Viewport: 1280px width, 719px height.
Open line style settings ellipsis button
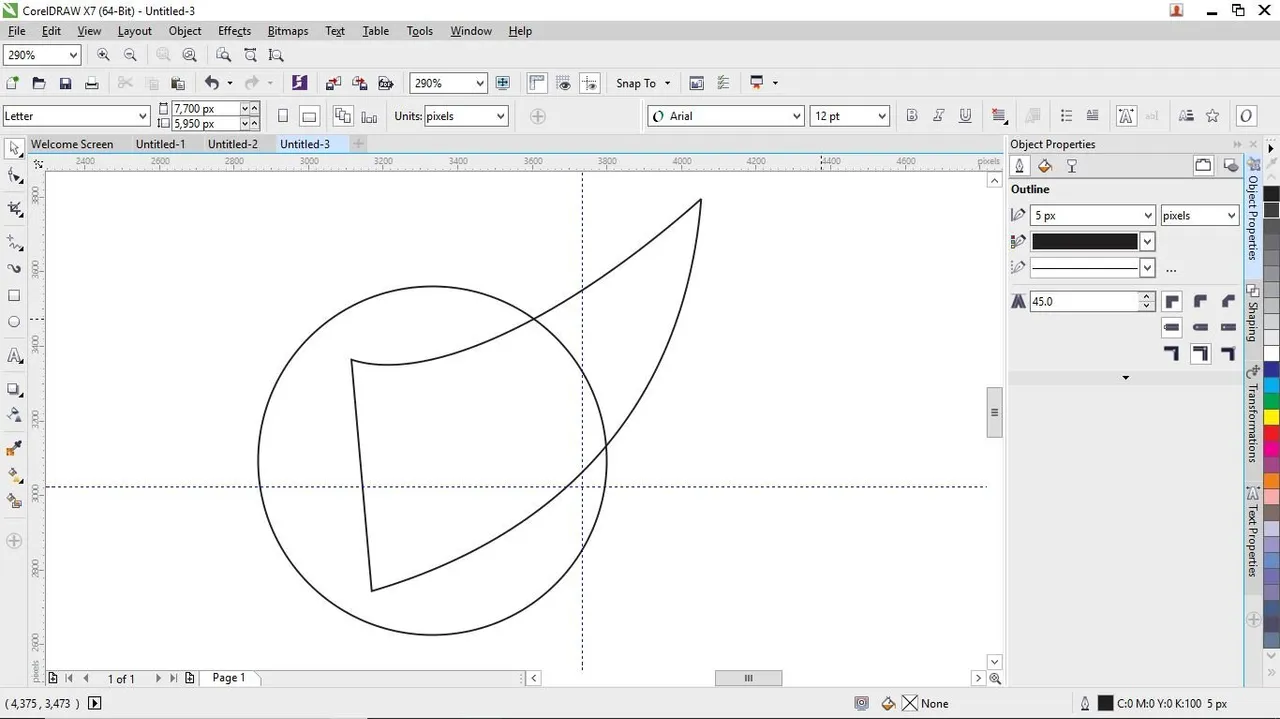1171,268
